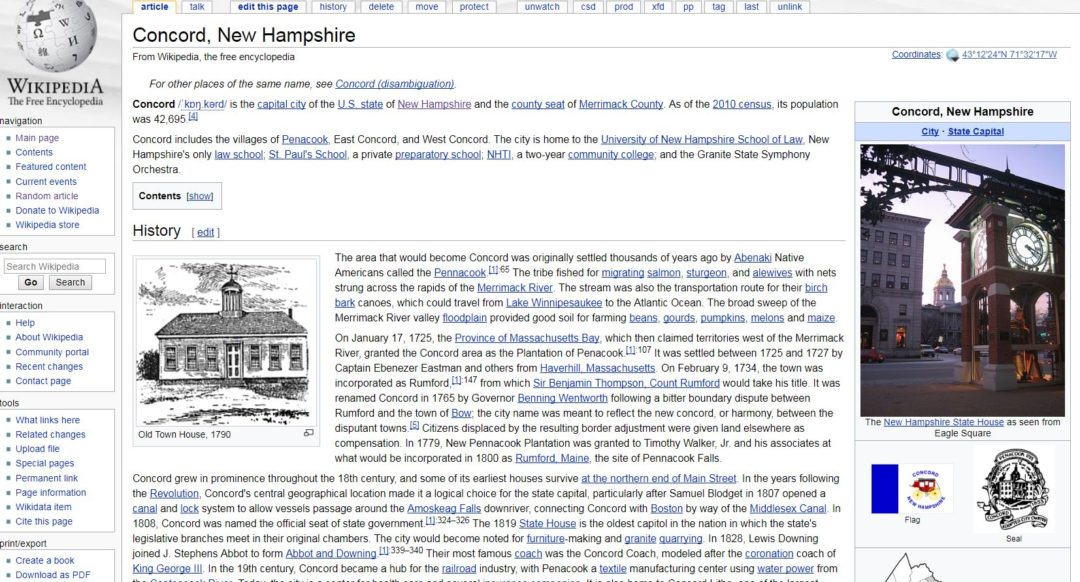Open the St. Paul's School link

pyautogui.click(x=307, y=154)
